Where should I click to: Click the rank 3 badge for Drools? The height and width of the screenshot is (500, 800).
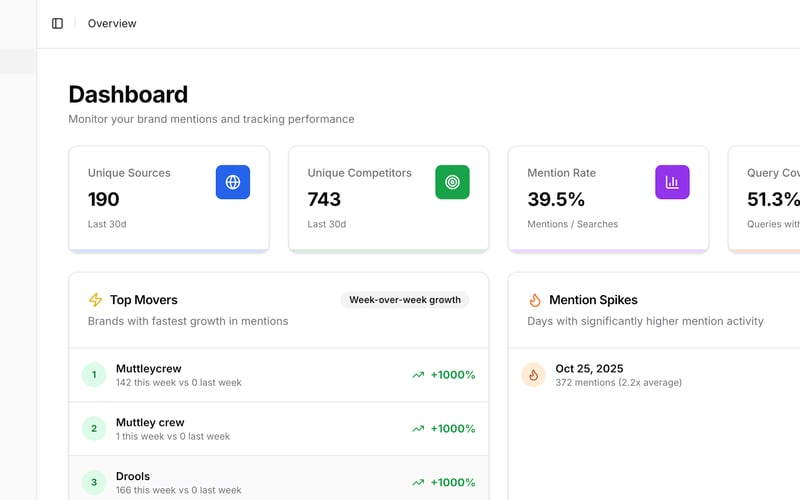[x=94, y=482]
